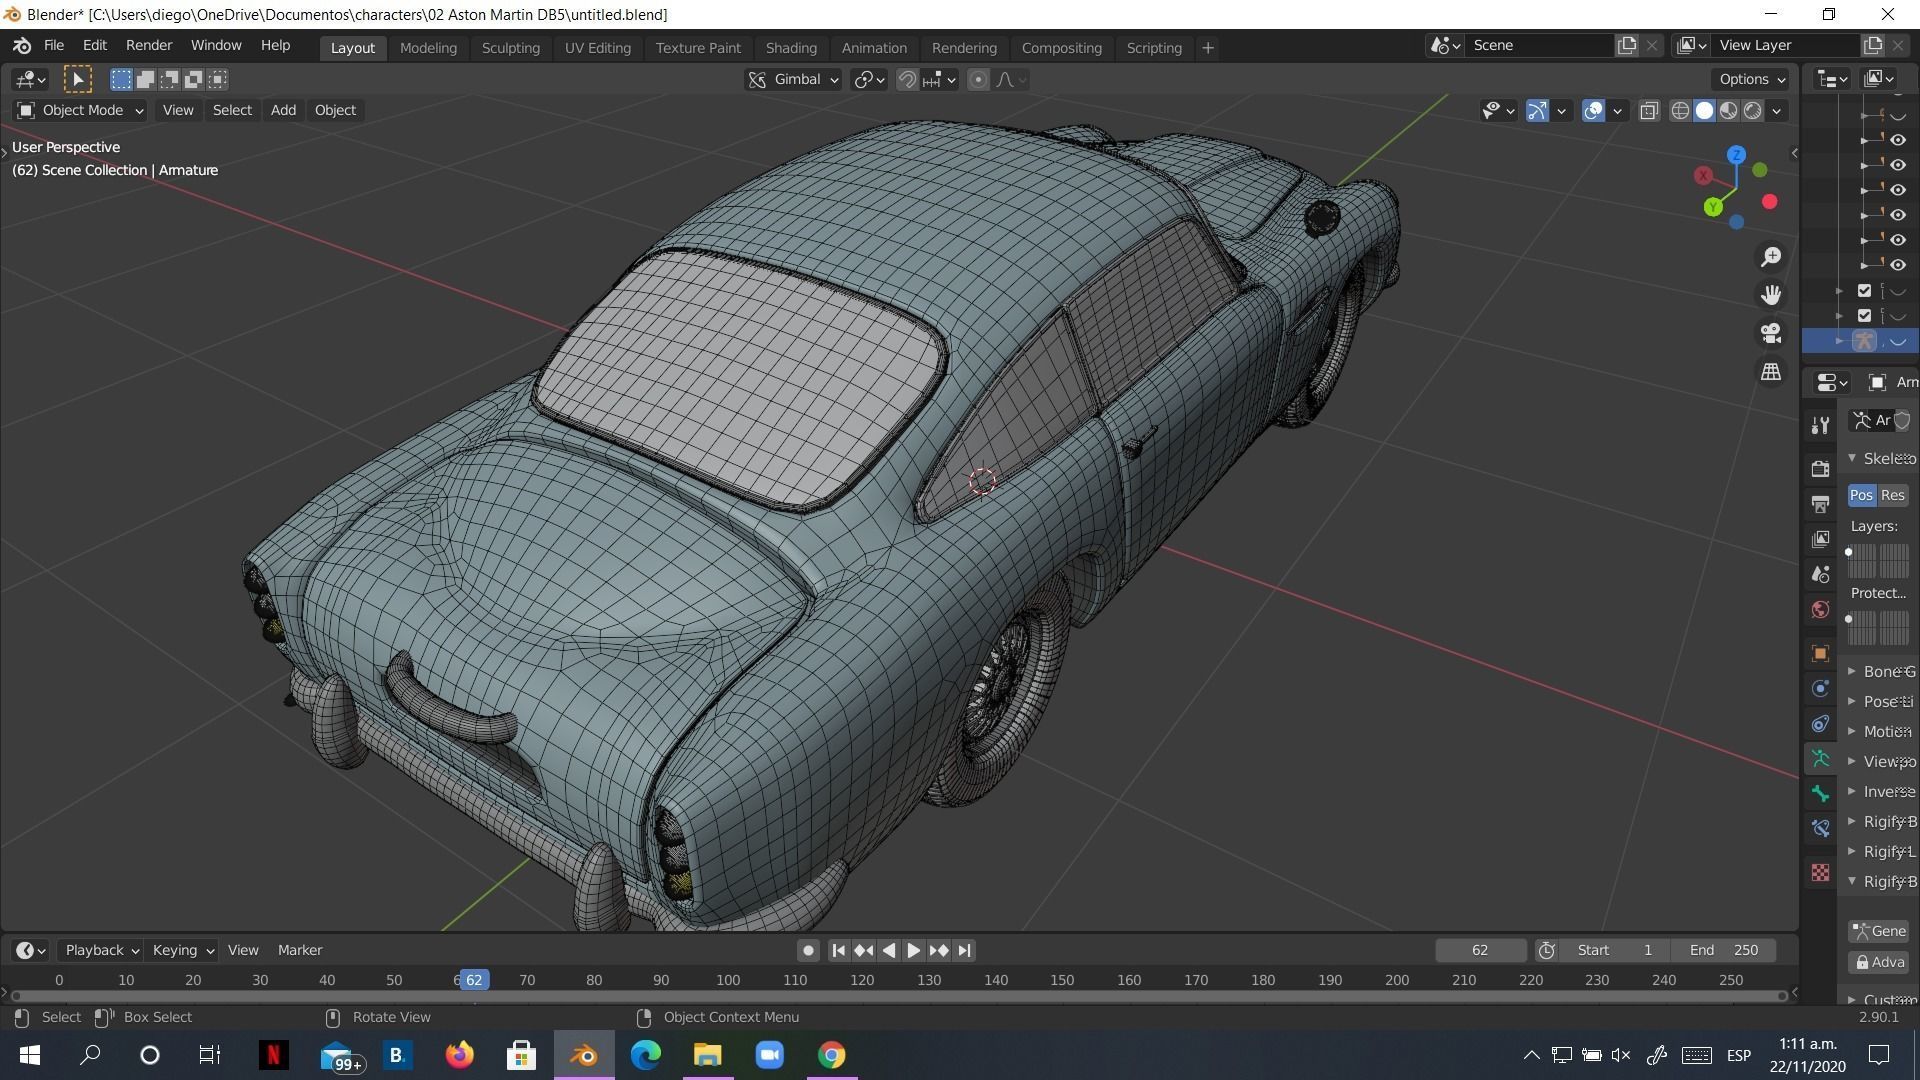Expand the Motion Paths panel
This screenshot has width=1920, height=1080.
coord(1881,732)
